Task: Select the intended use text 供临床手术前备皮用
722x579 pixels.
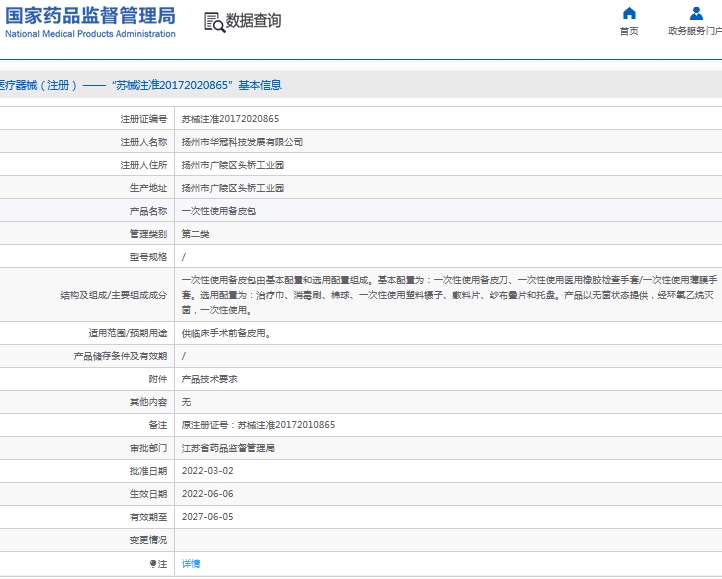Action: point(226,333)
